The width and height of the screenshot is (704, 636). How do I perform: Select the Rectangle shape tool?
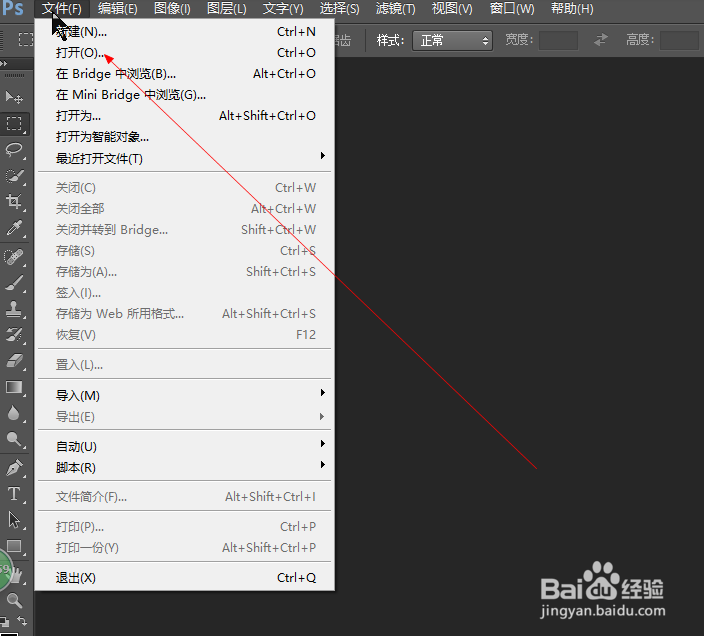(14, 546)
